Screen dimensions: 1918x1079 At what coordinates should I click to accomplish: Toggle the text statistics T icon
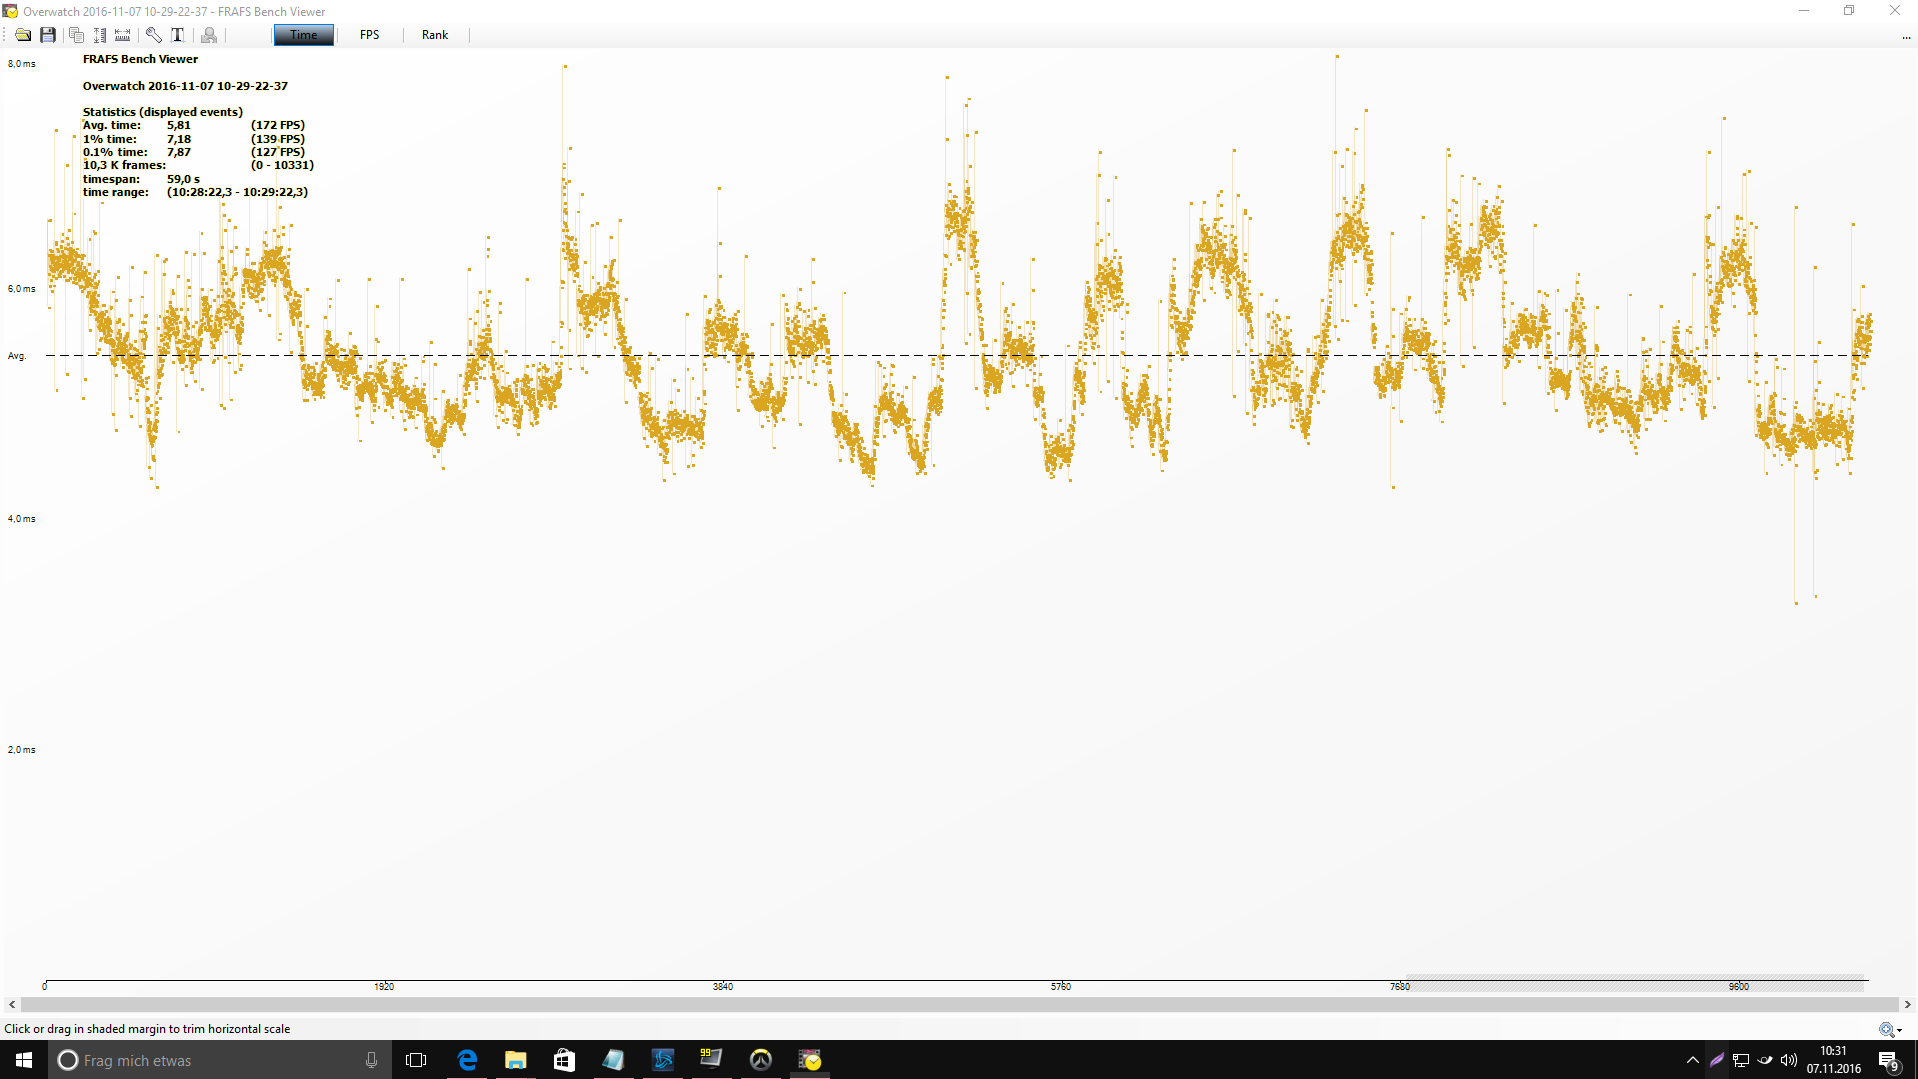[x=178, y=35]
